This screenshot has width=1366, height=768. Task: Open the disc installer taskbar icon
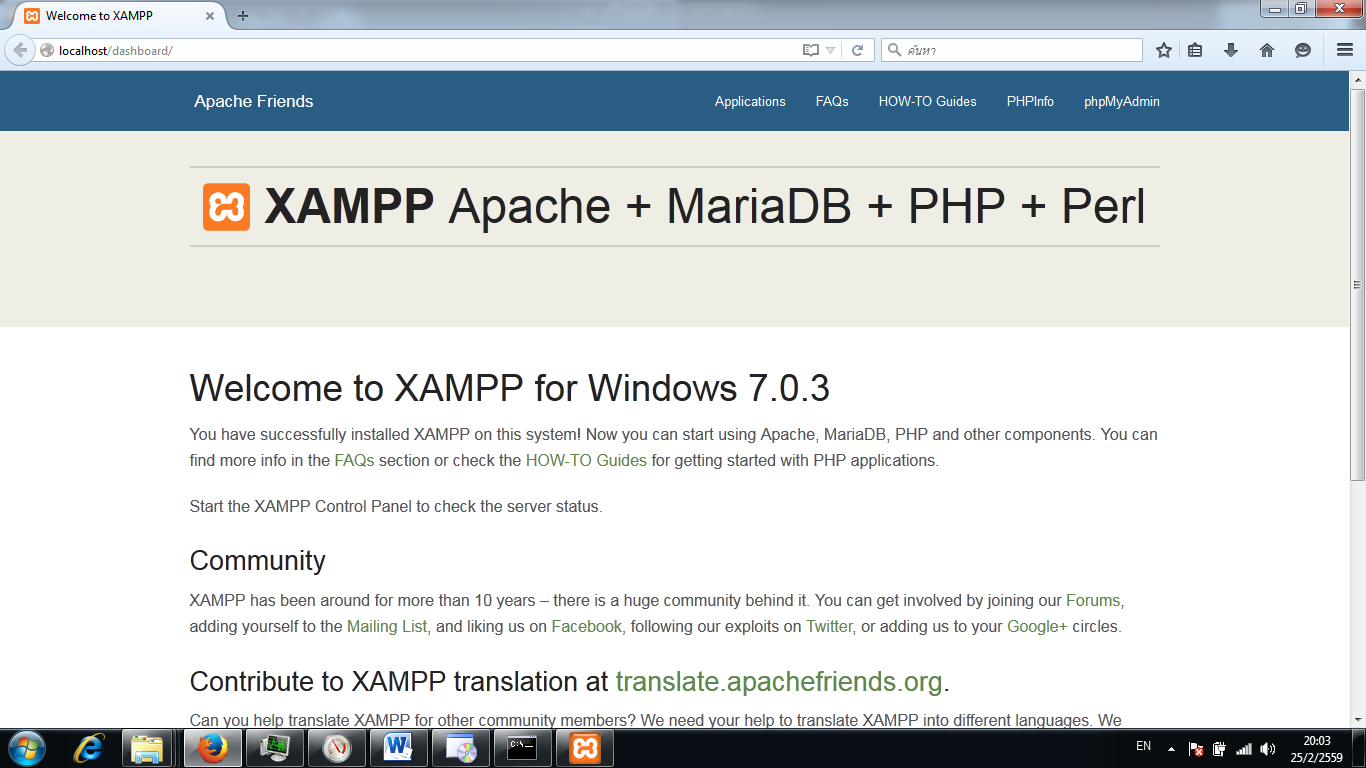pyautogui.click(x=461, y=748)
